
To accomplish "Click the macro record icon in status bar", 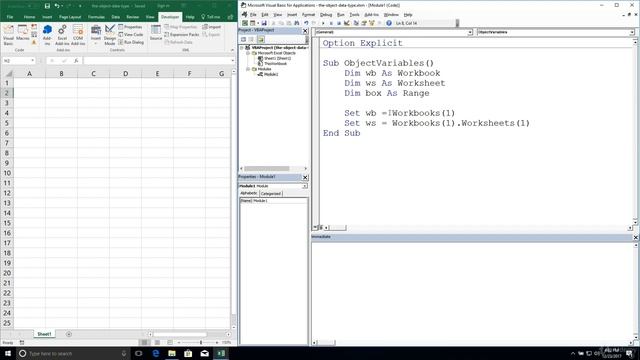I will tap(22, 342).
